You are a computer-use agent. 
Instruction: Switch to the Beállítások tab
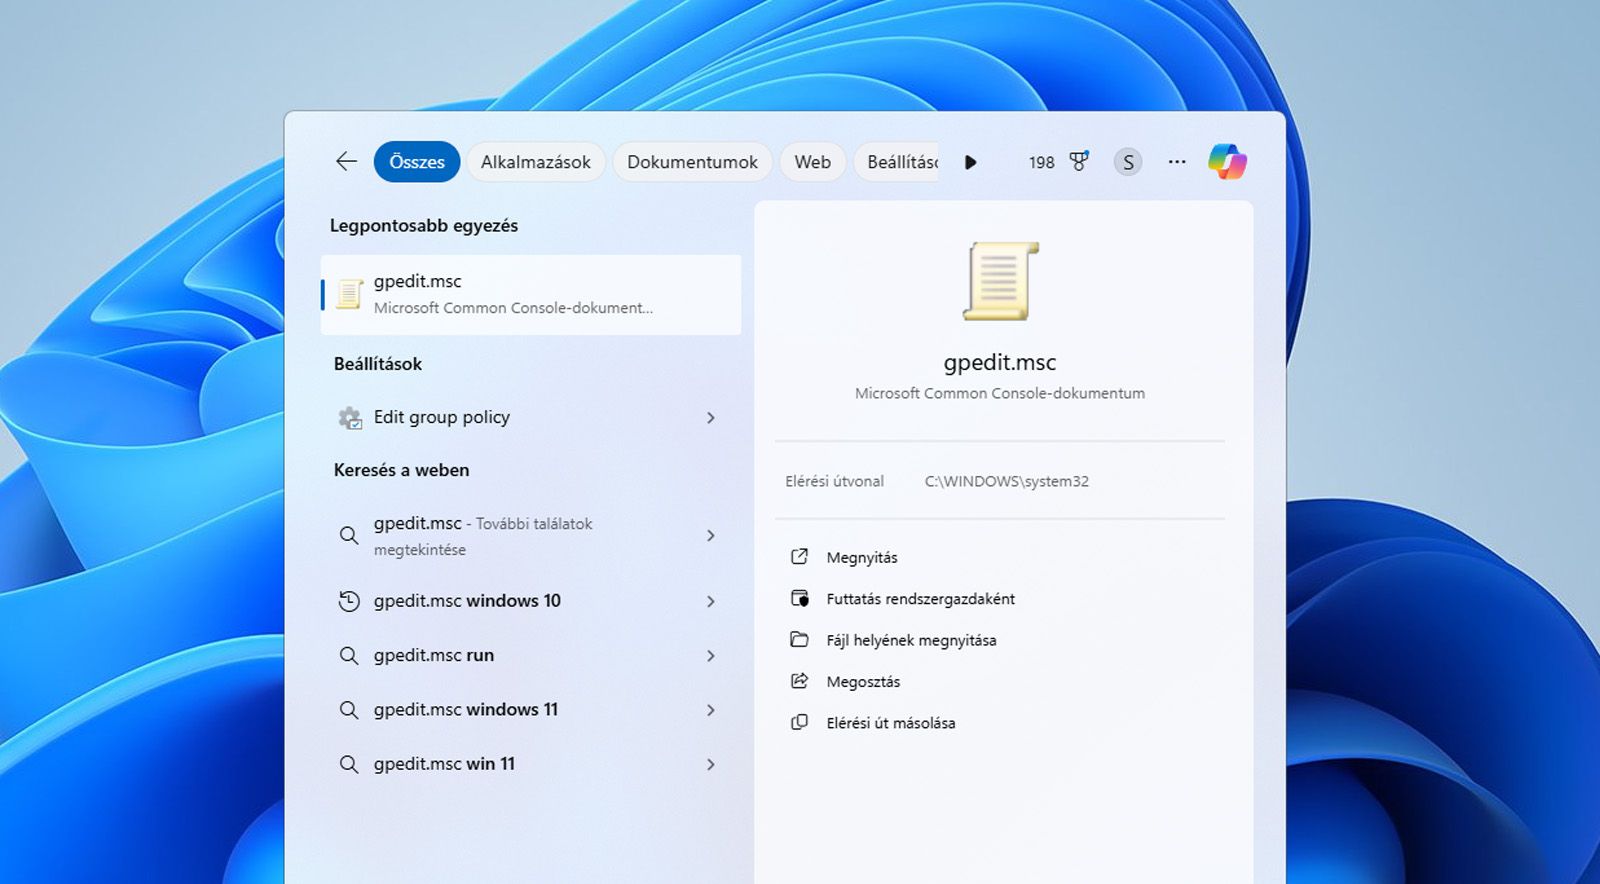(x=897, y=162)
